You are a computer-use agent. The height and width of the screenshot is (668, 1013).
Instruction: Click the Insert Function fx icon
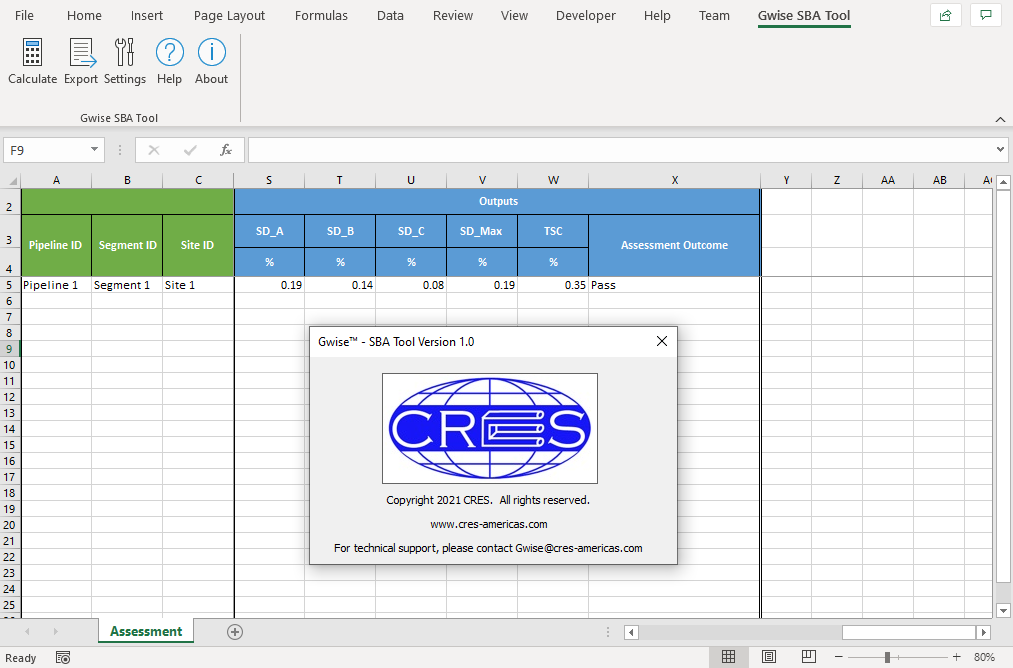click(225, 150)
